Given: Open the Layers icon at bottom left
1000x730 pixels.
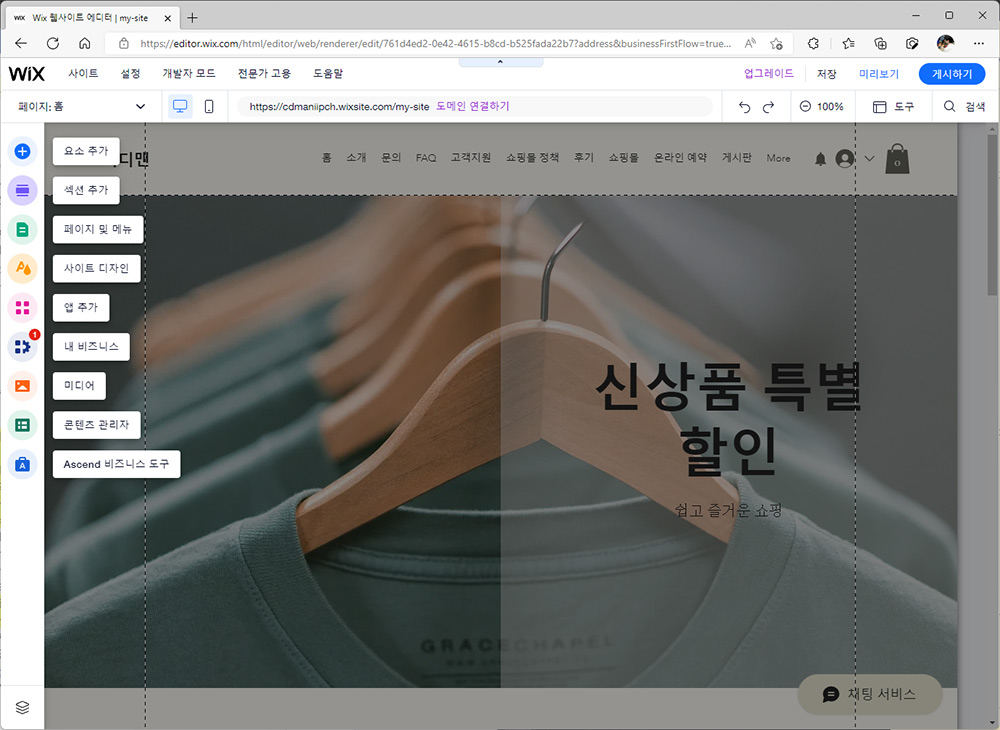Looking at the screenshot, I should click(x=22, y=707).
